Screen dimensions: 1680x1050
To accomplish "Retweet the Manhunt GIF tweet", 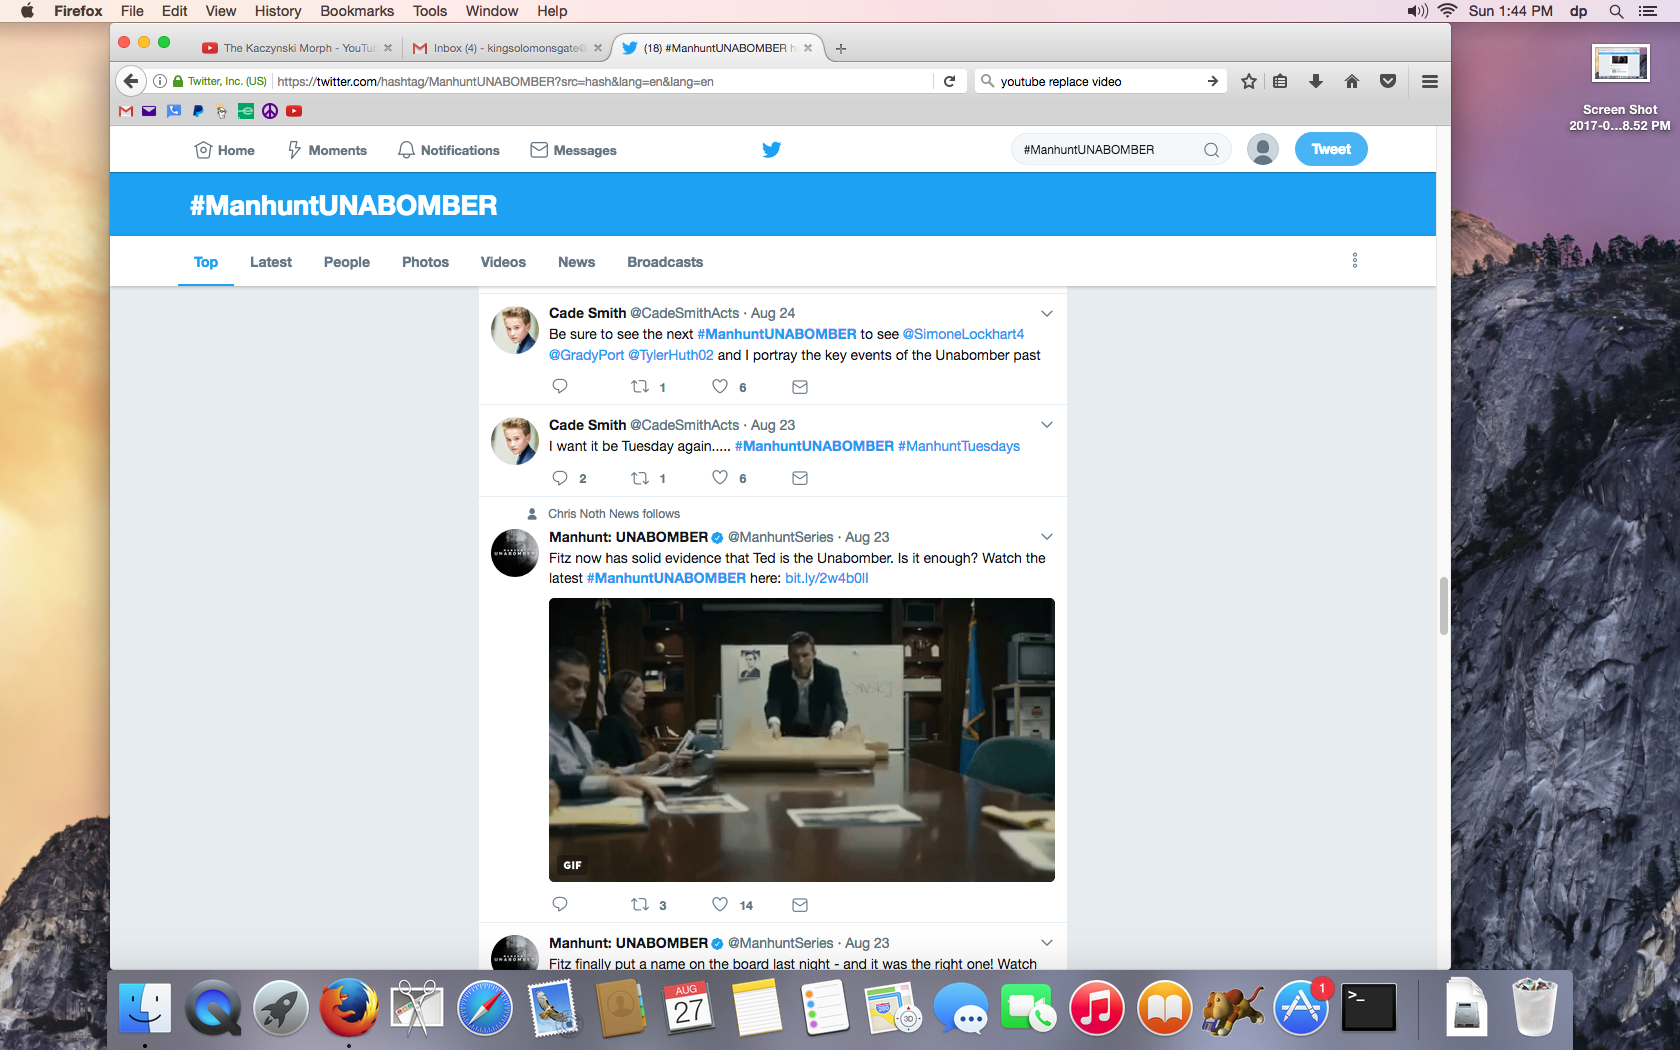I will (x=640, y=904).
